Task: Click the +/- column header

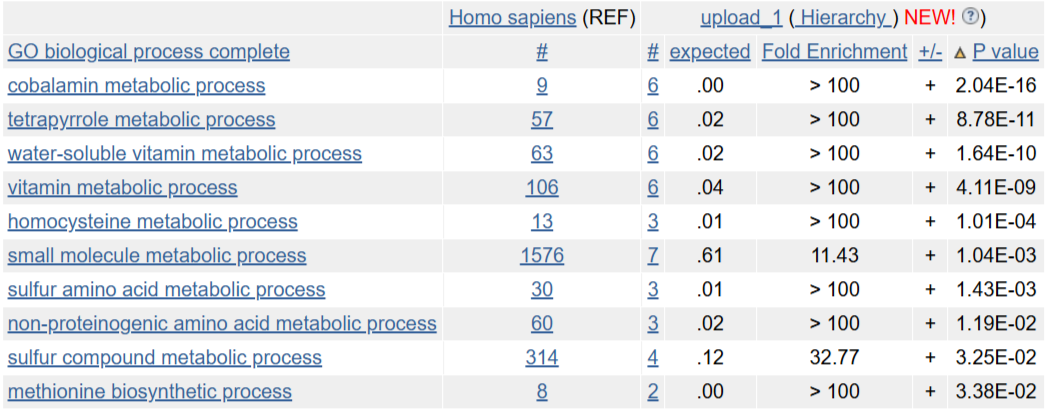Action: click(930, 51)
